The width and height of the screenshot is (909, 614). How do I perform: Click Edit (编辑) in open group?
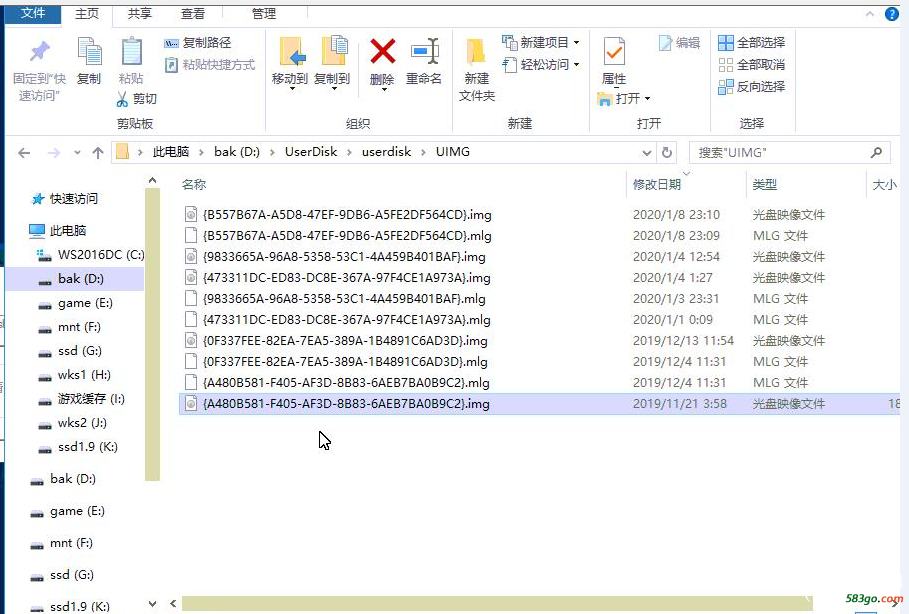pos(679,42)
